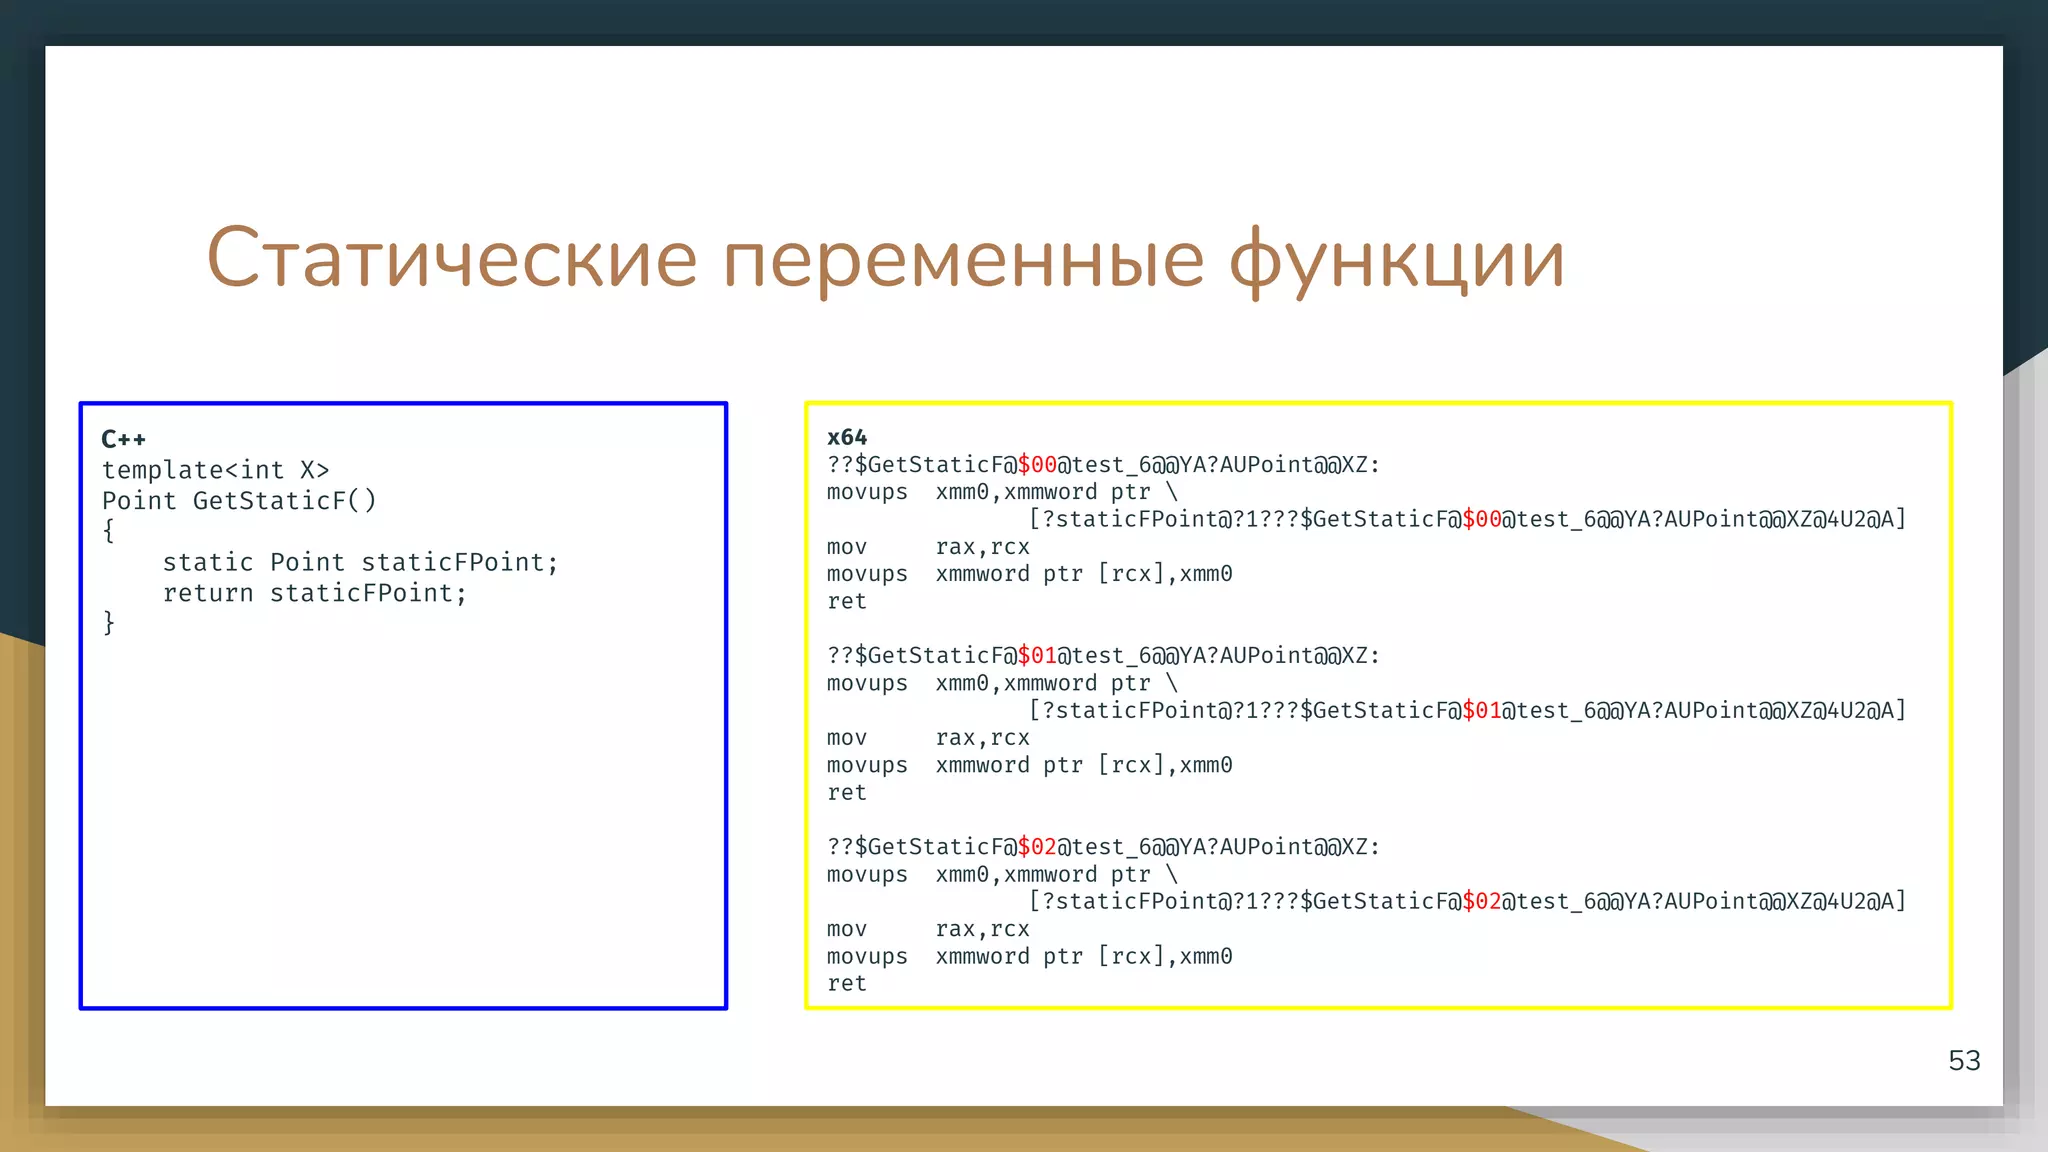Click the label line containing '$00@test_6@@YA?AUPoint@@XZ:'
This screenshot has height=1152, width=2048.
click(1103, 465)
